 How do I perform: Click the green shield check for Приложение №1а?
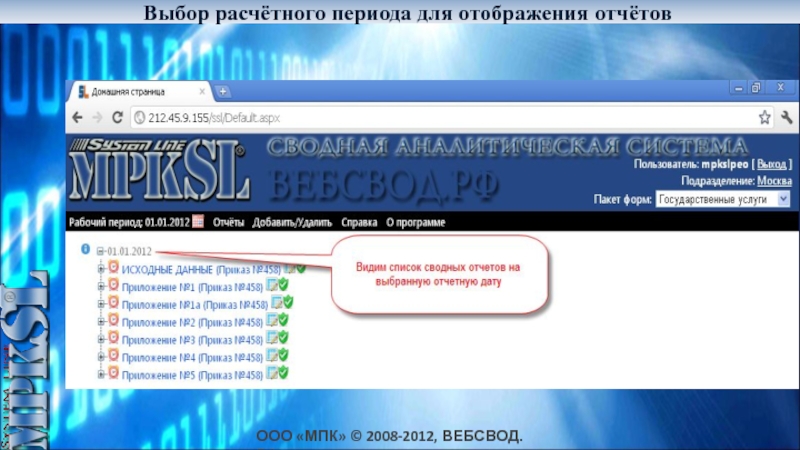click(x=288, y=302)
